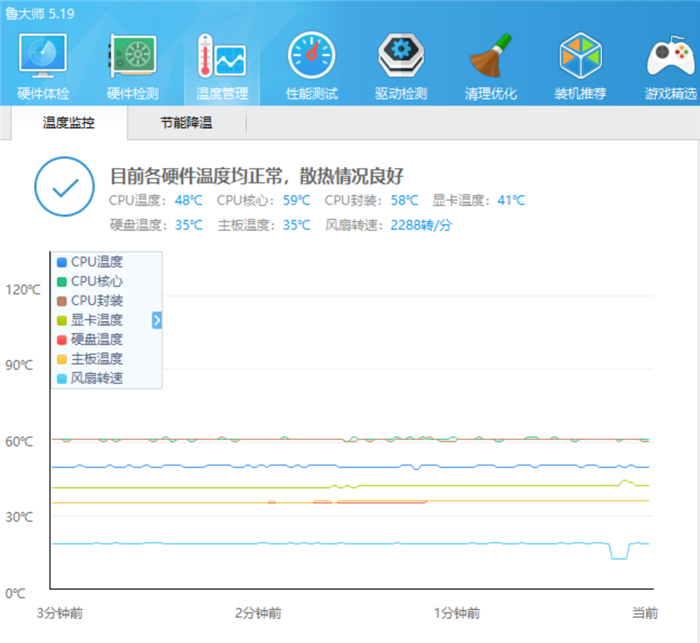Viewport: 700px width, 643px height.
Task: Click the red 硬盘温度 color swatch
Action: (x=62, y=340)
